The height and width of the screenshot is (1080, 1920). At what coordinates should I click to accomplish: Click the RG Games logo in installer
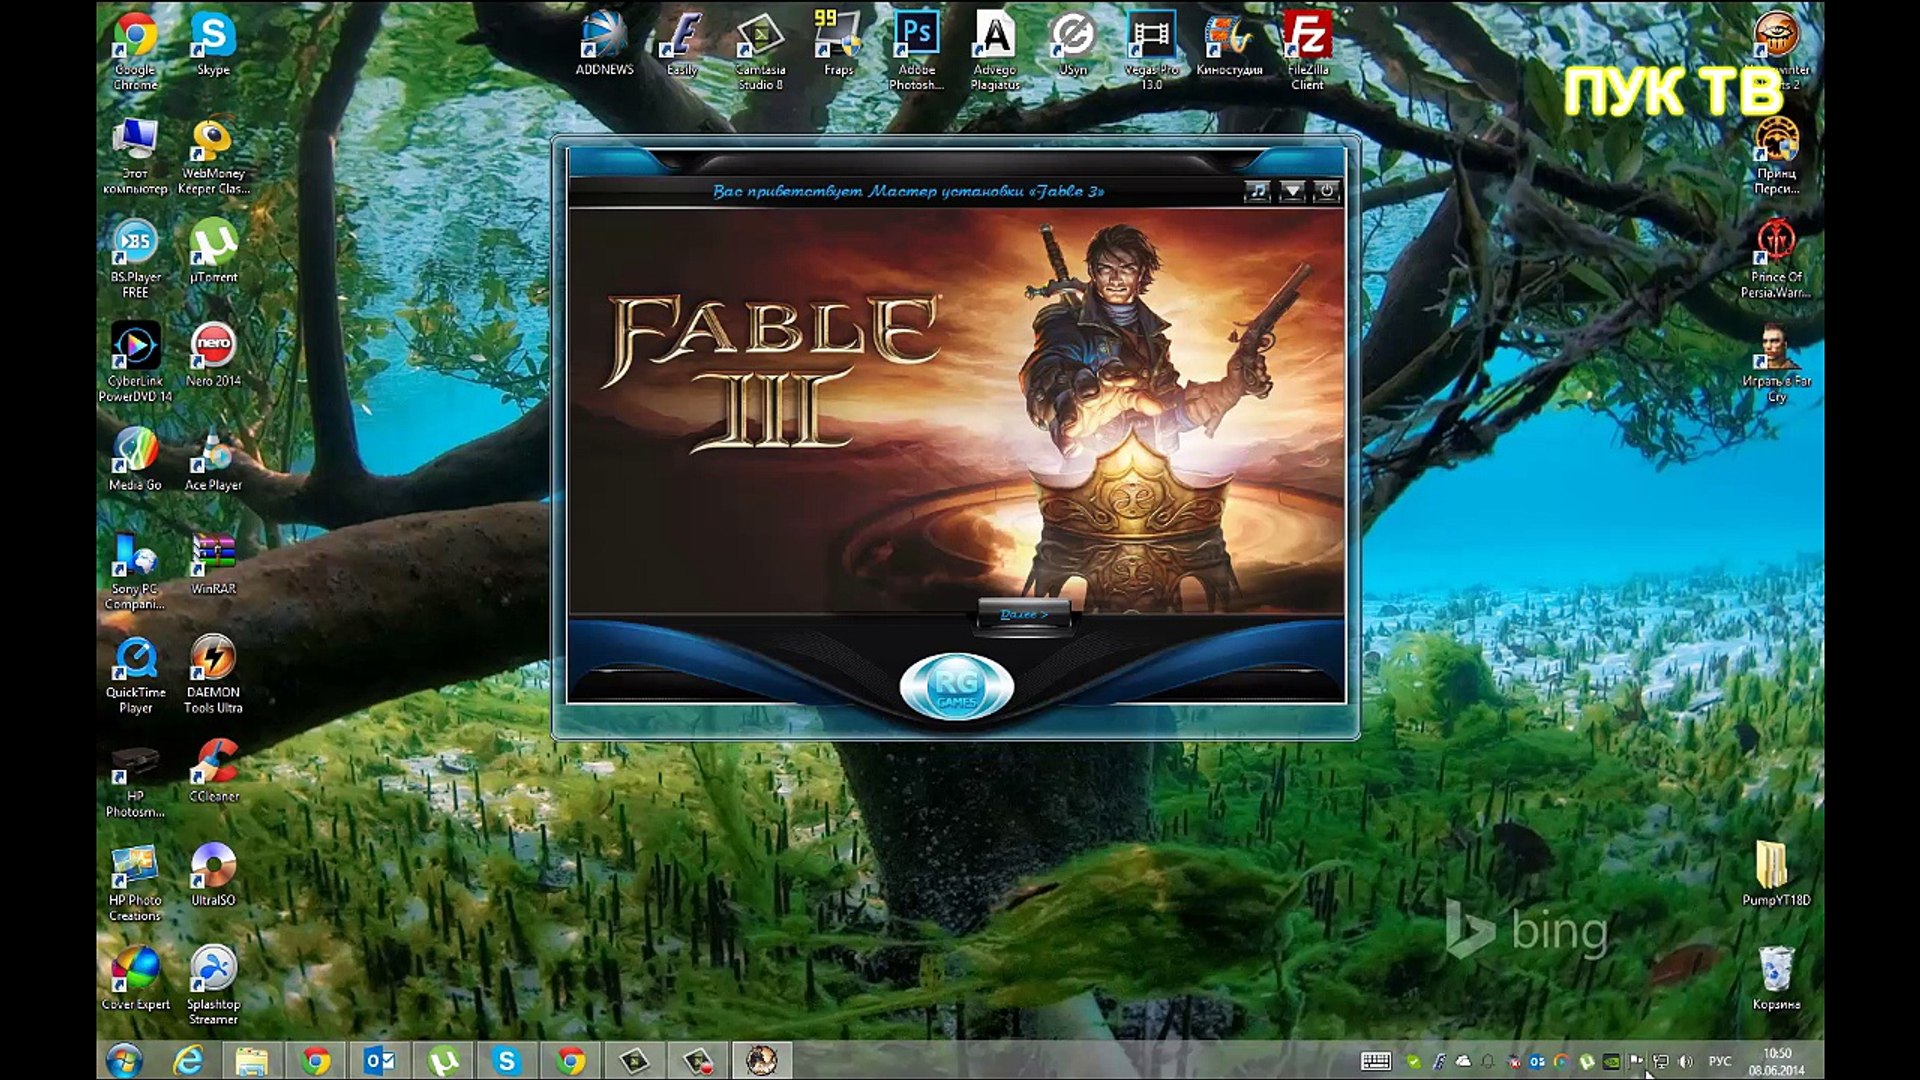956,686
